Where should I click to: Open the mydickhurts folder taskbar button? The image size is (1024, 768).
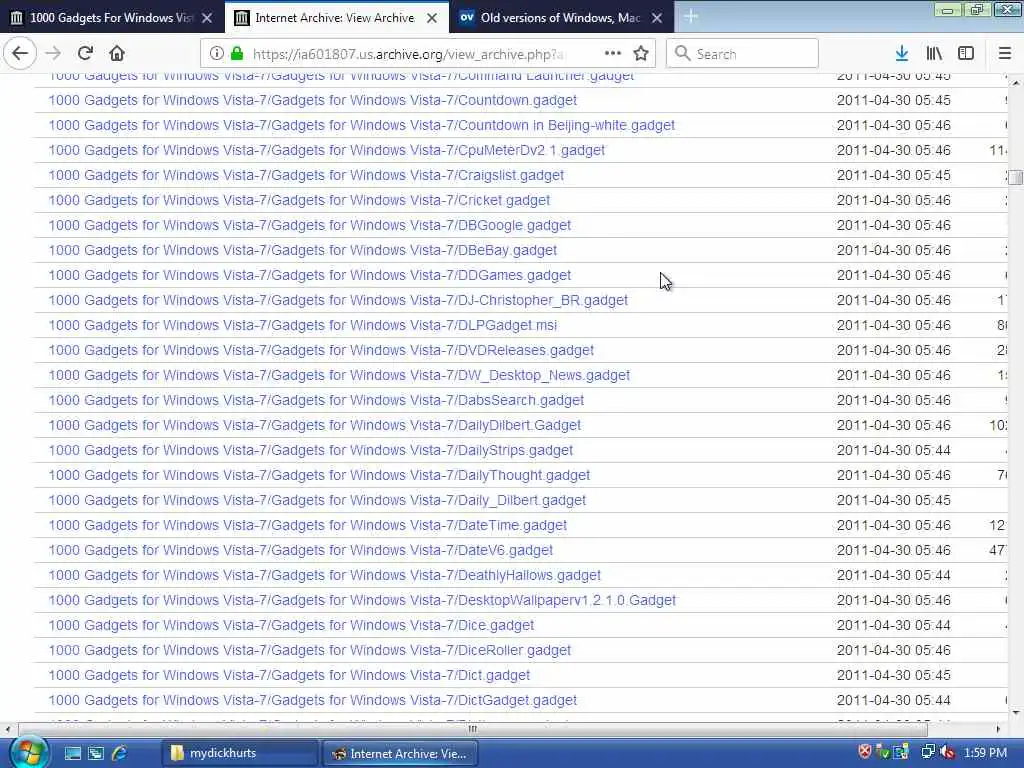coord(240,753)
